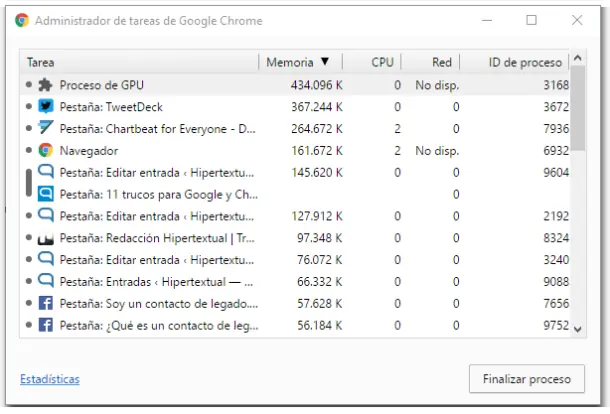Click the Chrome logo in the title bar
The height and width of the screenshot is (414, 610).
click(x=22, y=20)
